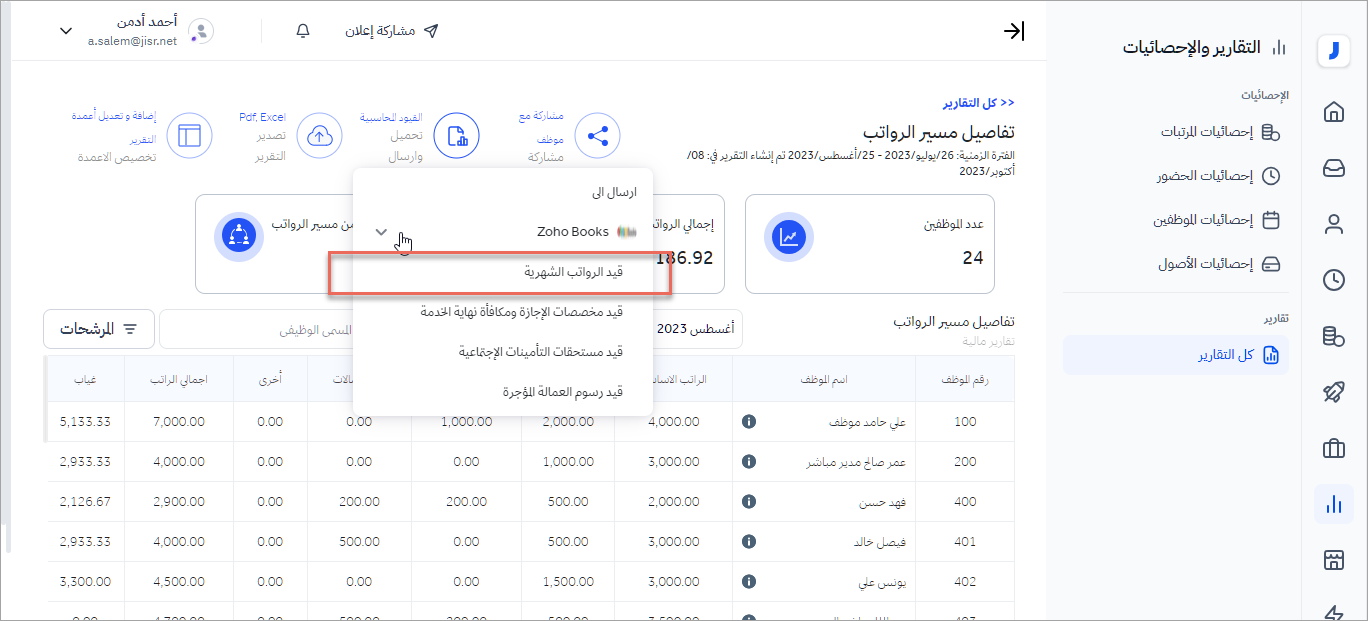
Task: Click the المرشحات filters button
Action: [98, 329]
